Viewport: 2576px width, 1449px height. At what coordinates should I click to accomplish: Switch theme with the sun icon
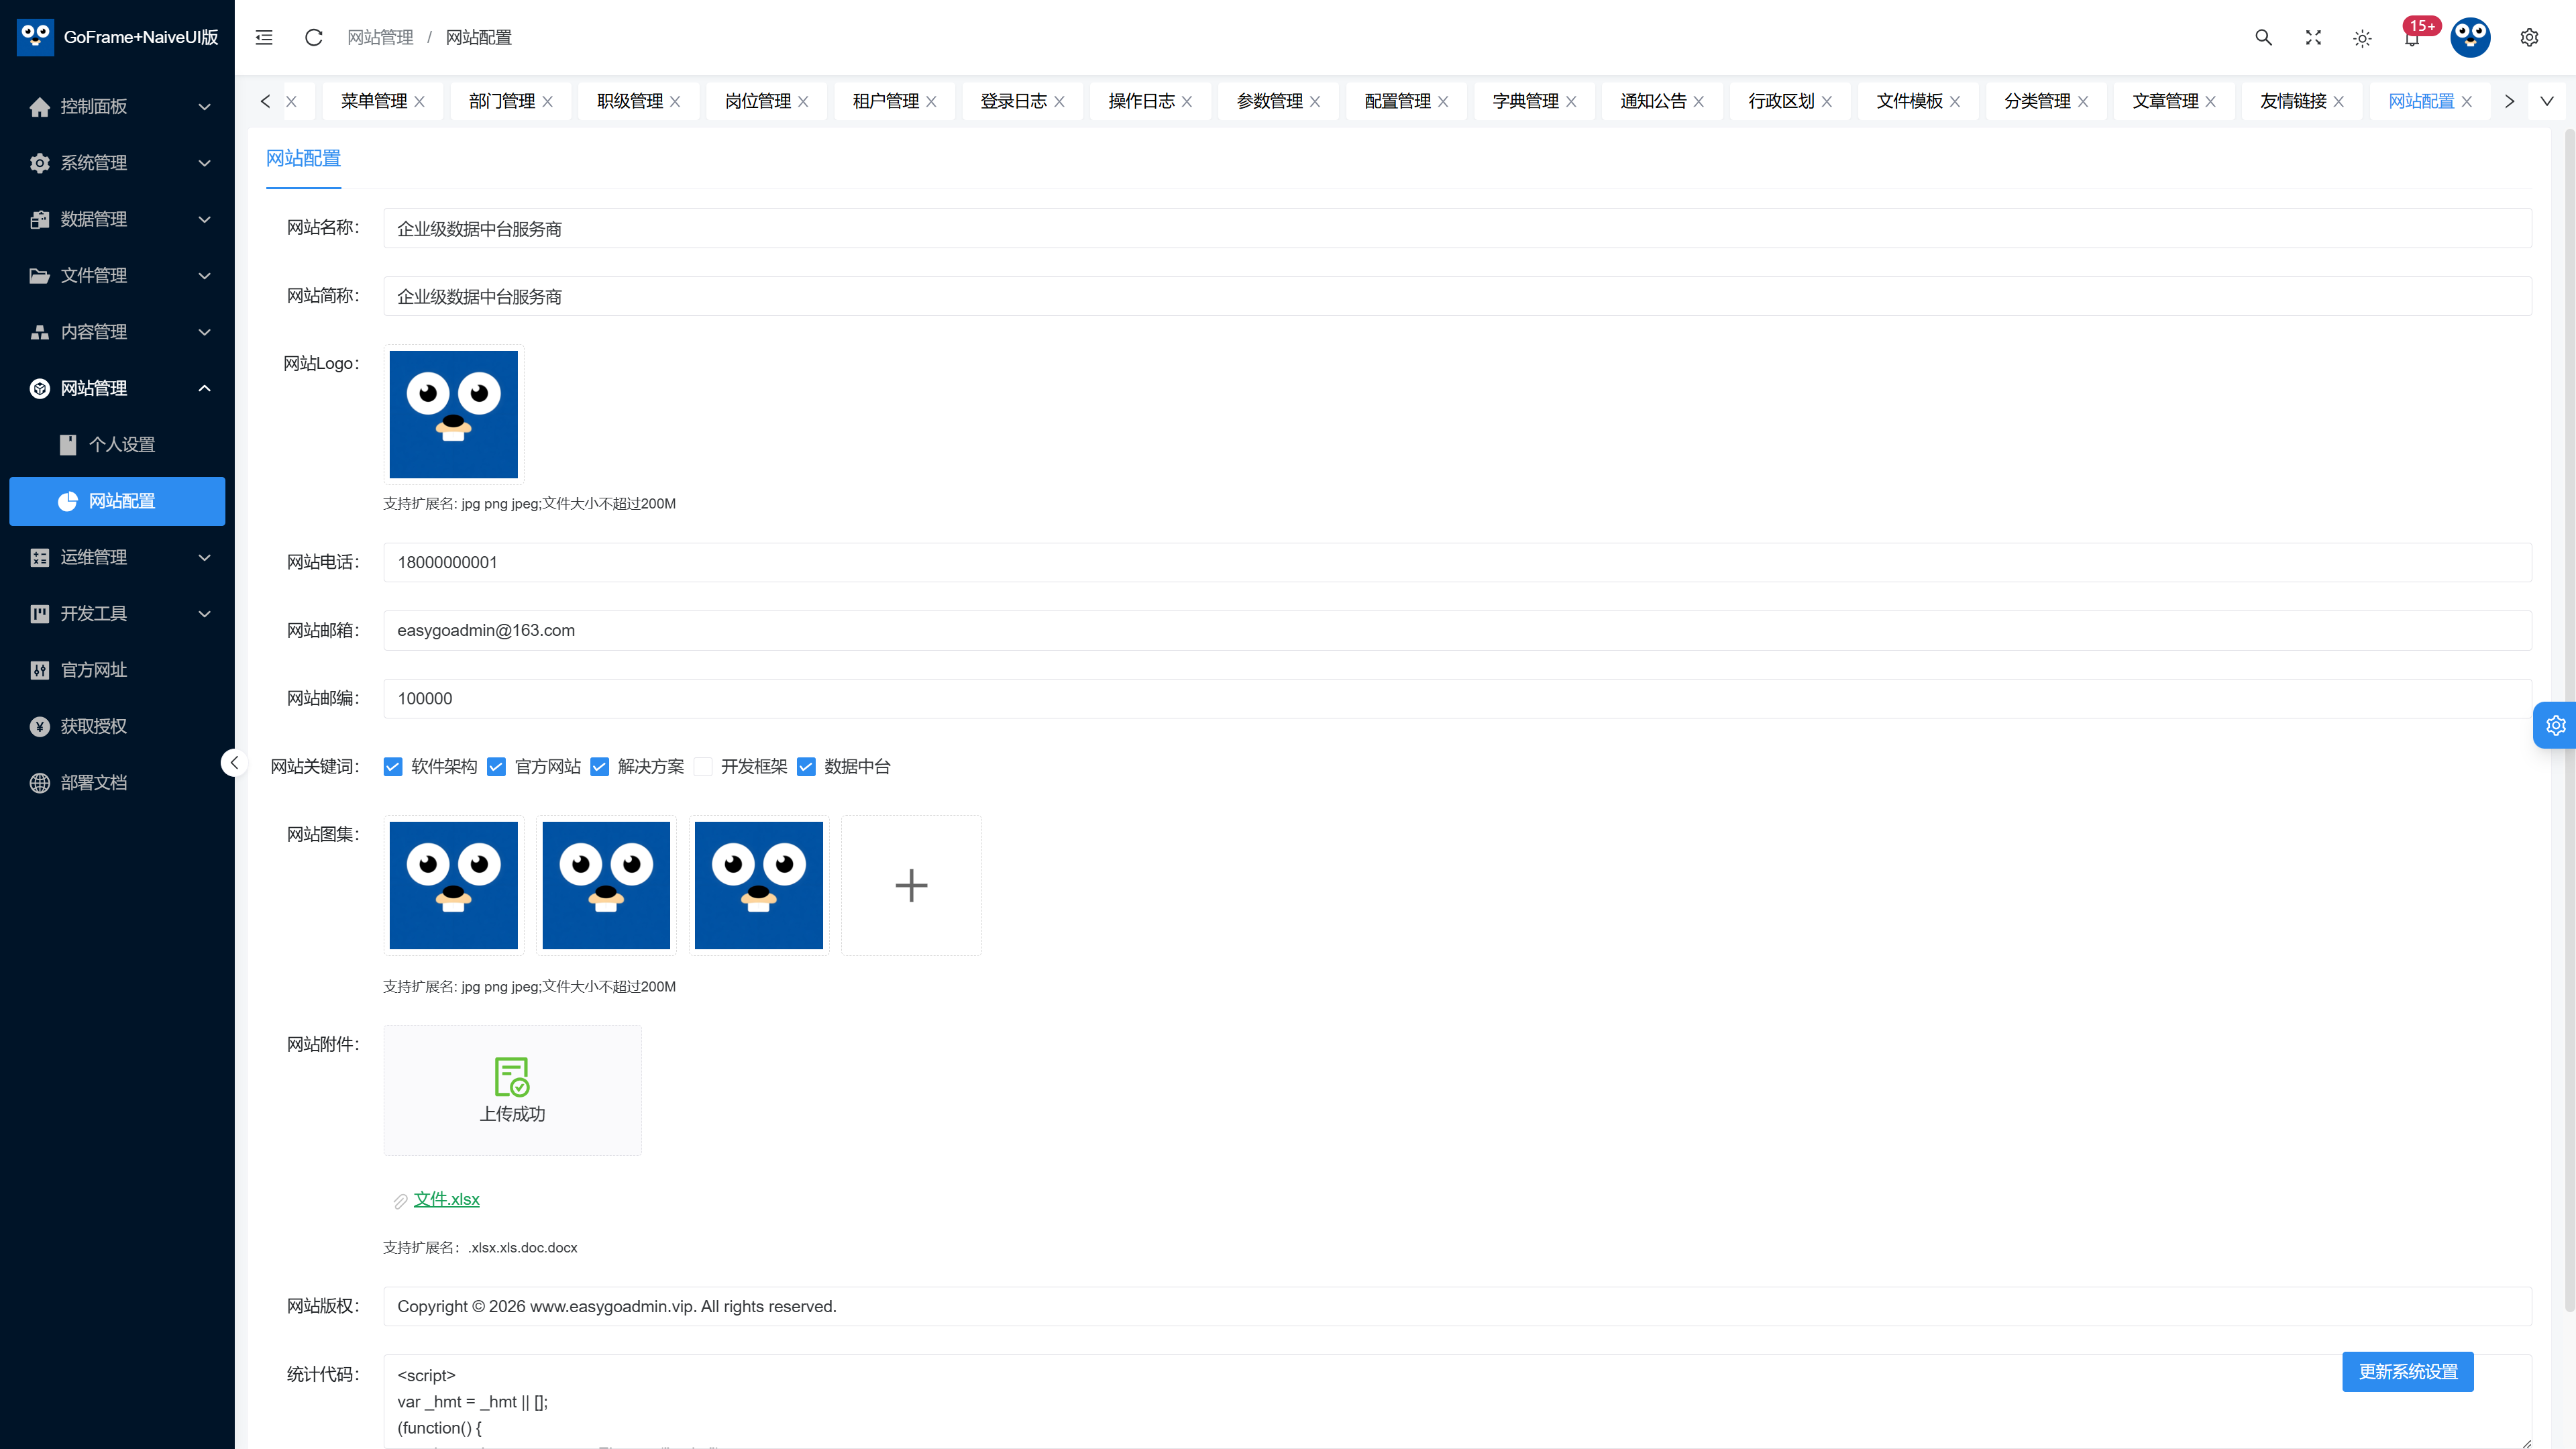coord(2362,38)
